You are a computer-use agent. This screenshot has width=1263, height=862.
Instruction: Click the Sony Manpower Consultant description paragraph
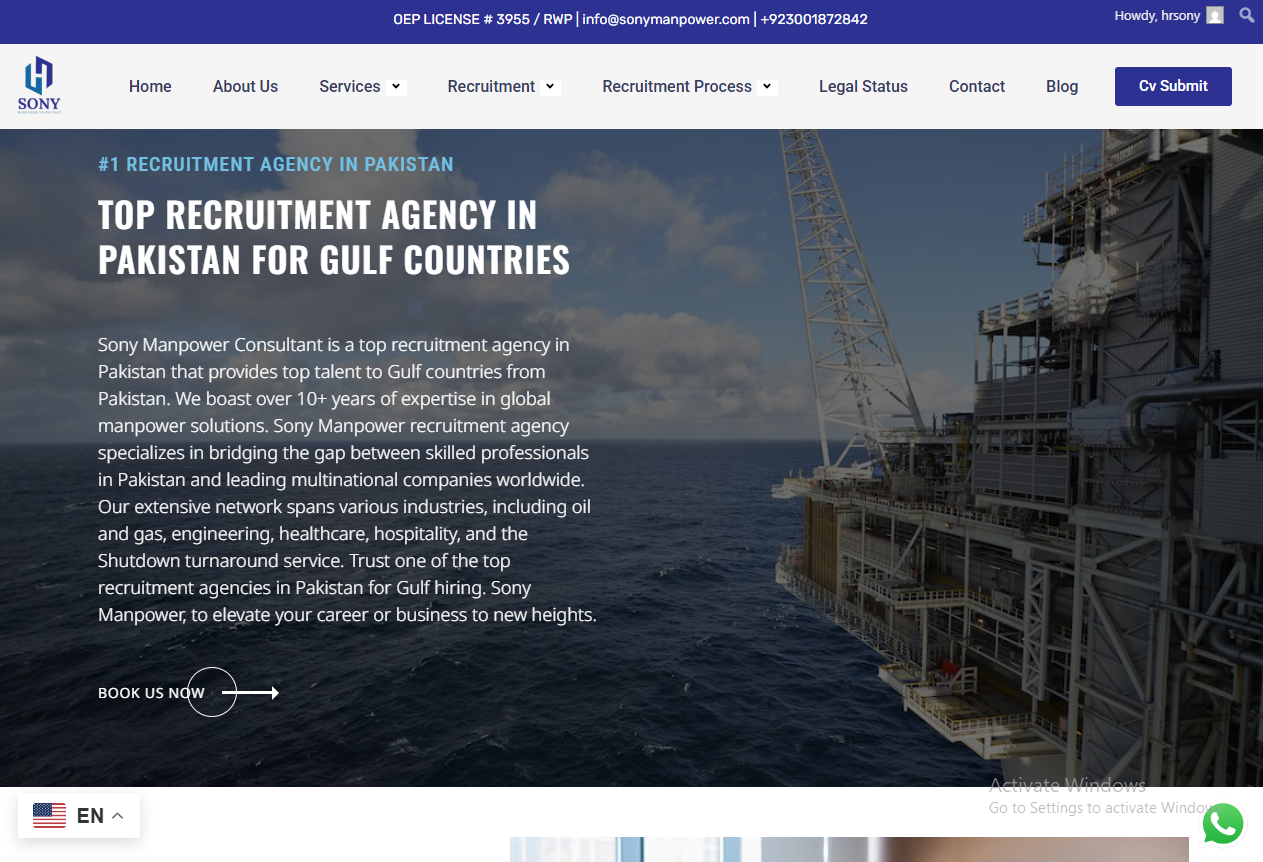(347, 480)
